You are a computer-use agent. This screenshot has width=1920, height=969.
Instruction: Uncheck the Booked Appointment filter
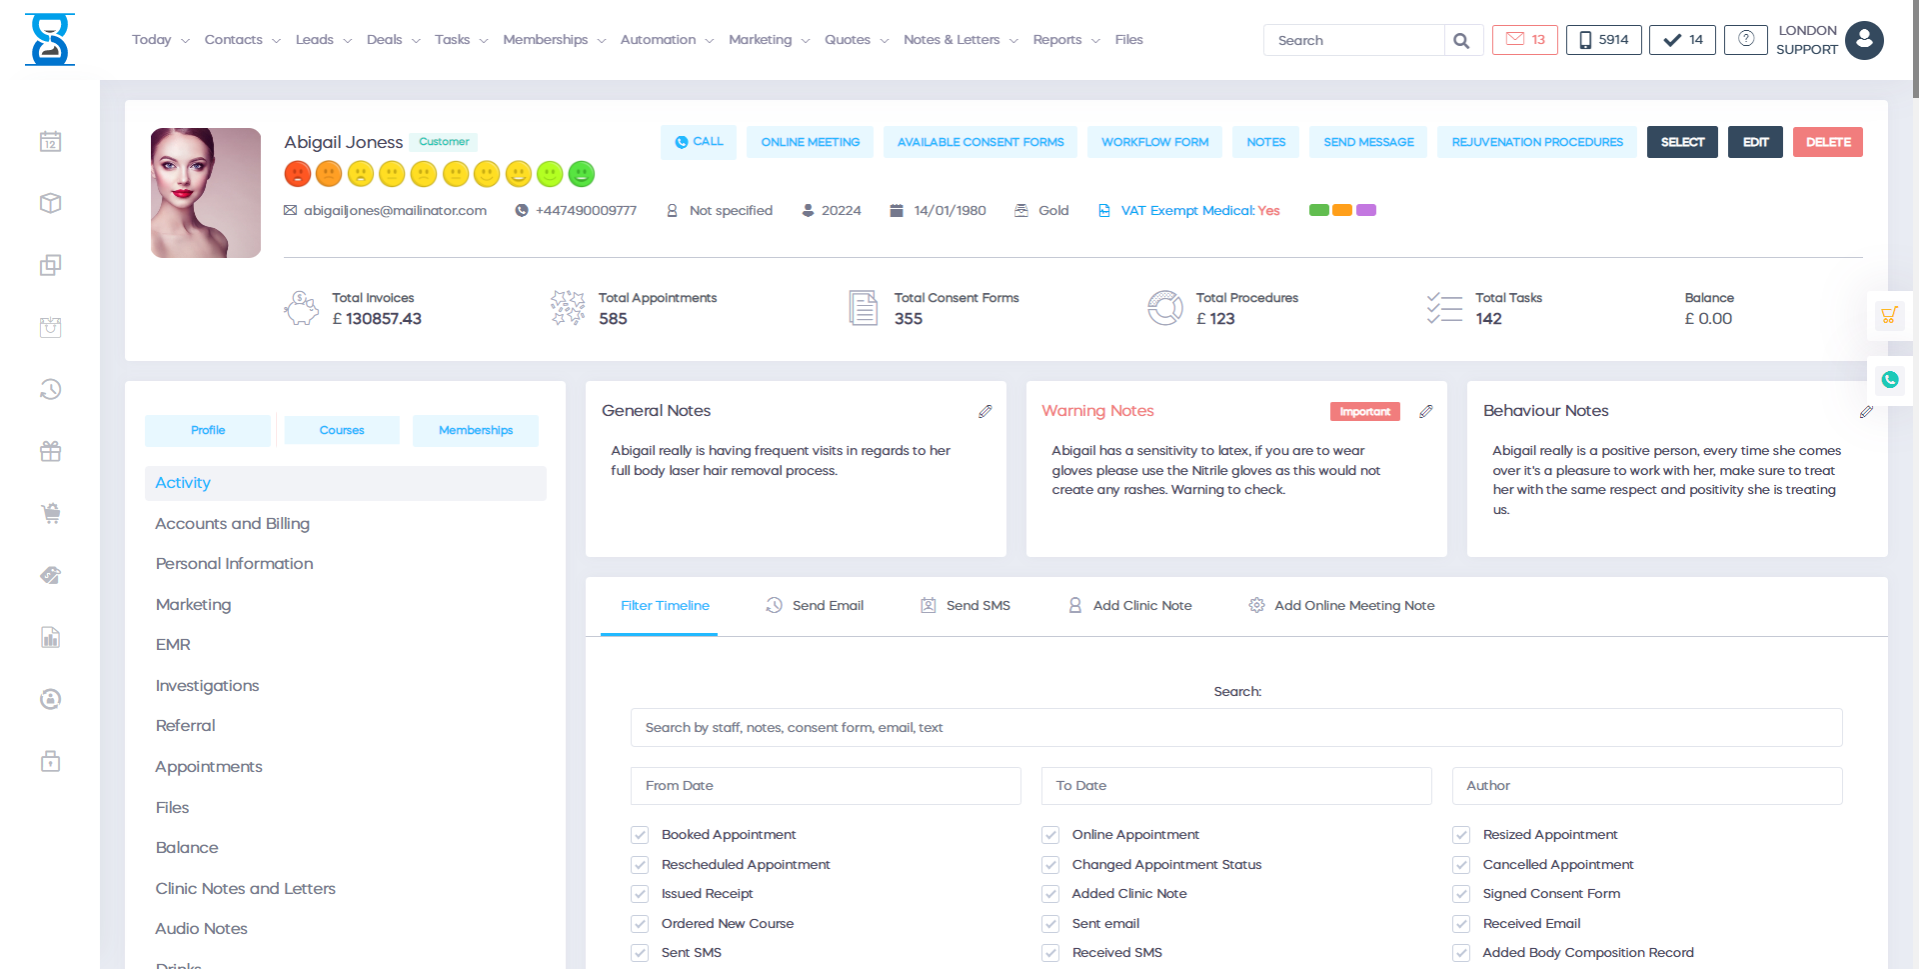click(x=640, y=835)
